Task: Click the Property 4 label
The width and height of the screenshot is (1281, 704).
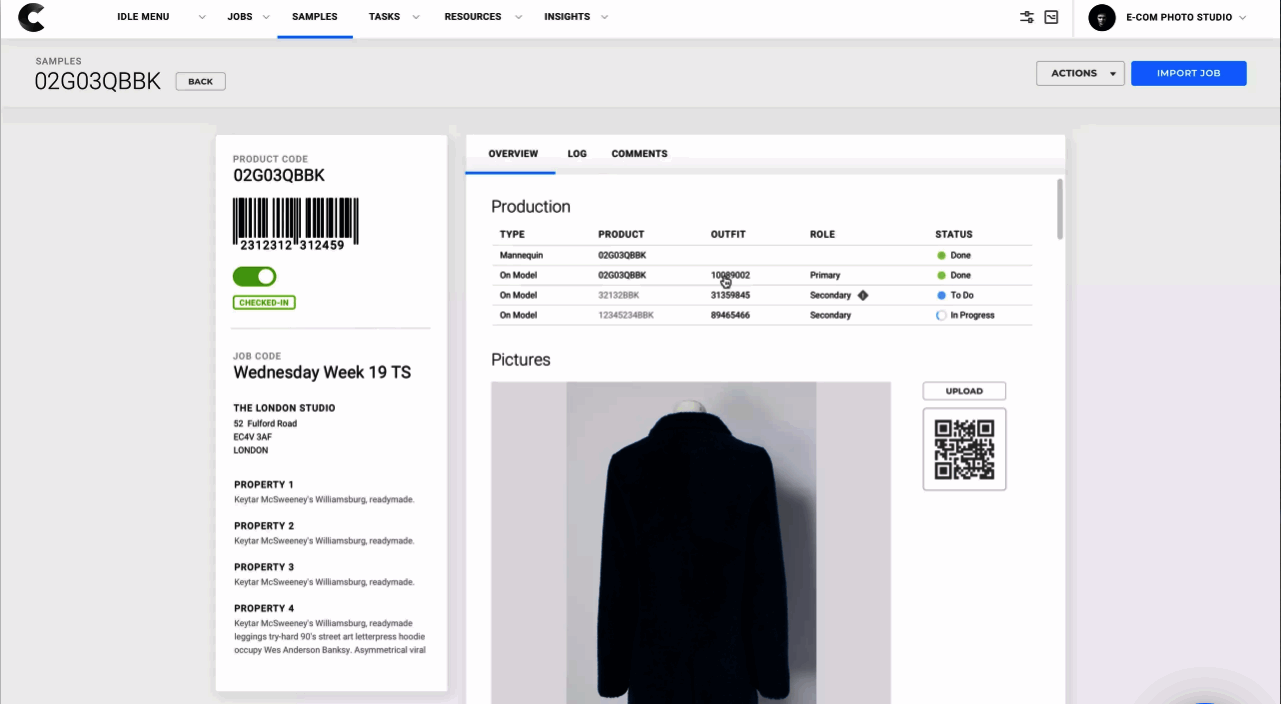Action: click(264, 608)
